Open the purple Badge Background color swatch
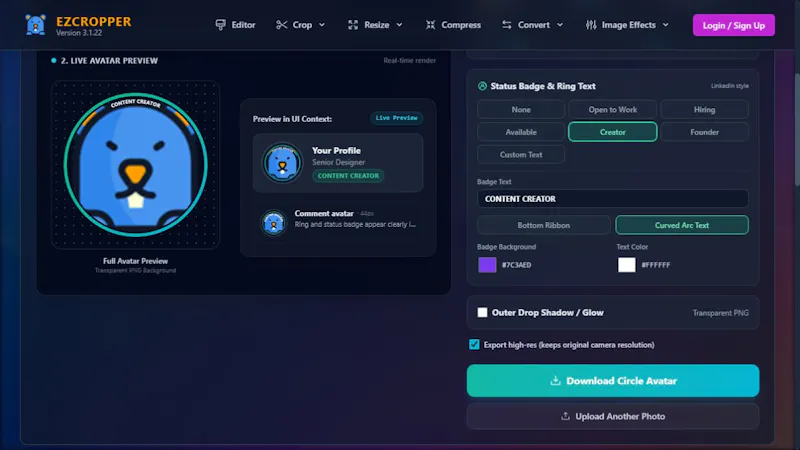The width and height of the screenshot is (800, 450). [x=487, y=265]
